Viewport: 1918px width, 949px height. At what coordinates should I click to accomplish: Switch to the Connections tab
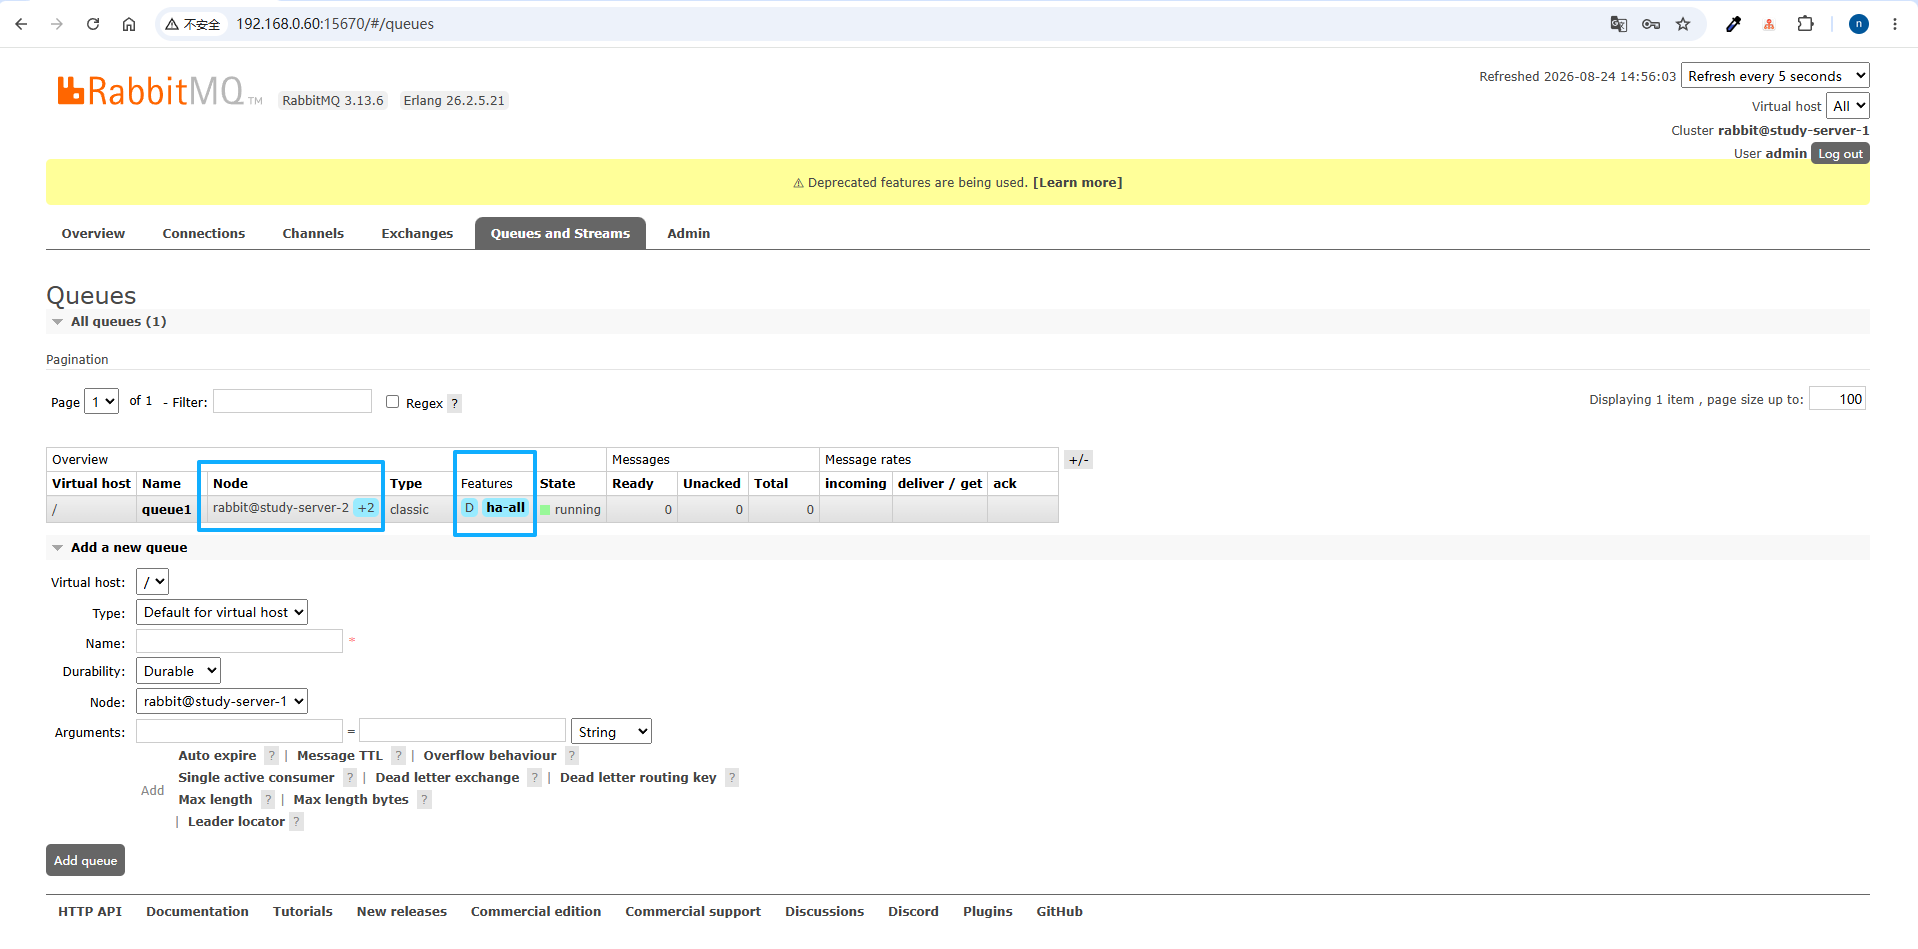204,234
